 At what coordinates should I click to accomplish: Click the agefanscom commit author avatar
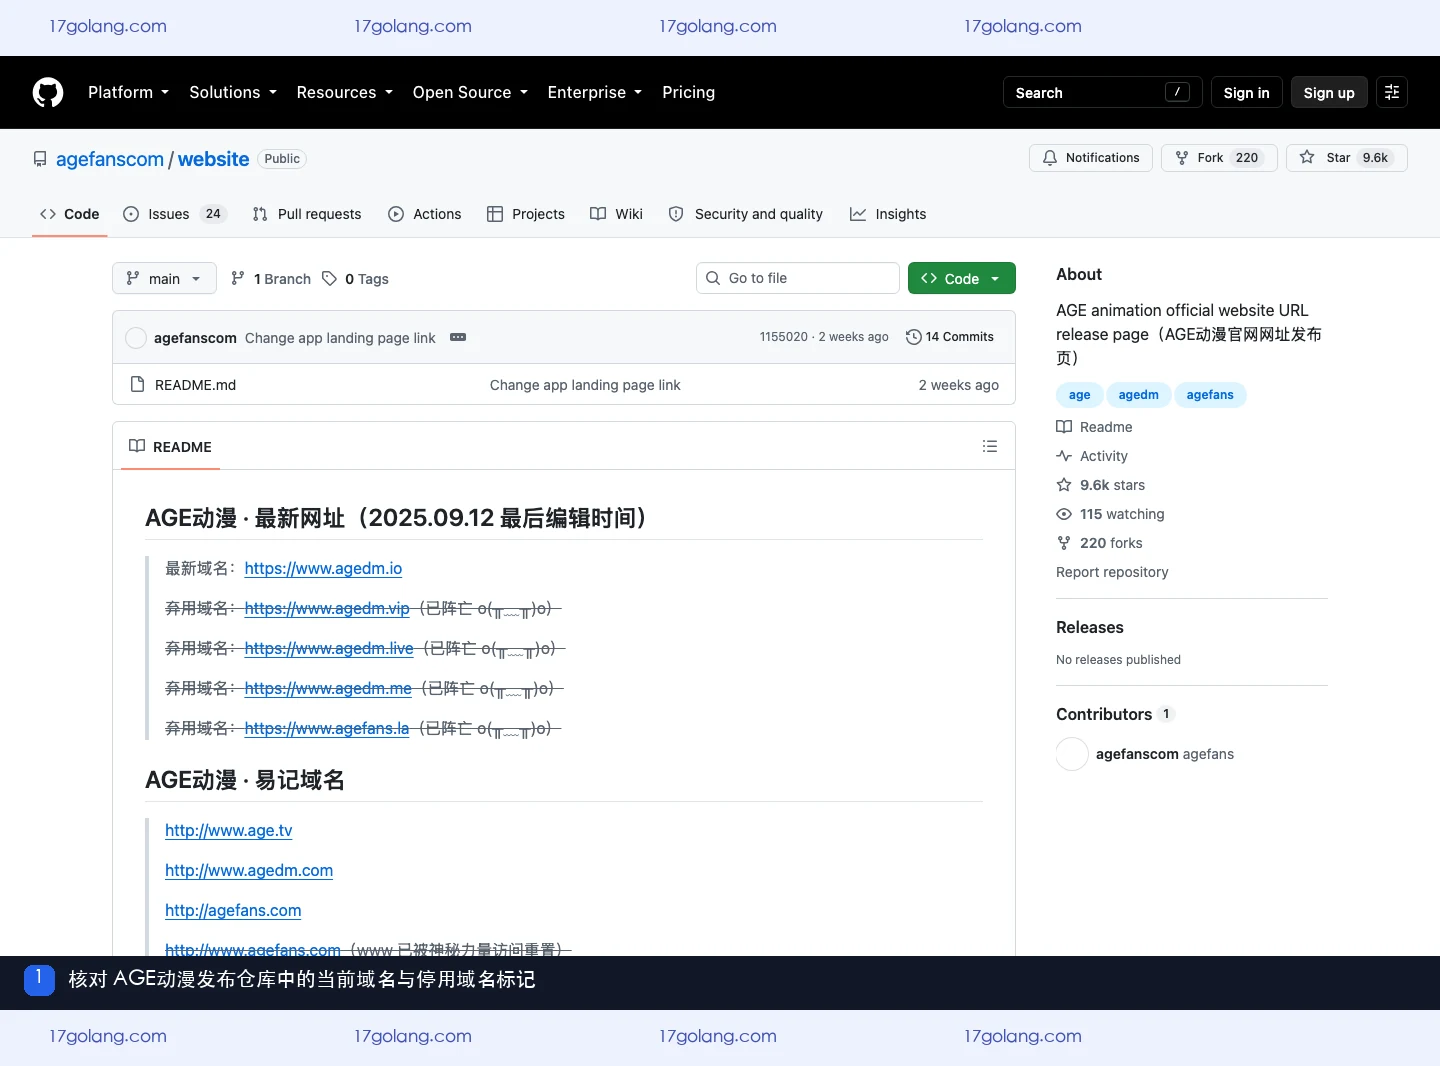[136, 338]
